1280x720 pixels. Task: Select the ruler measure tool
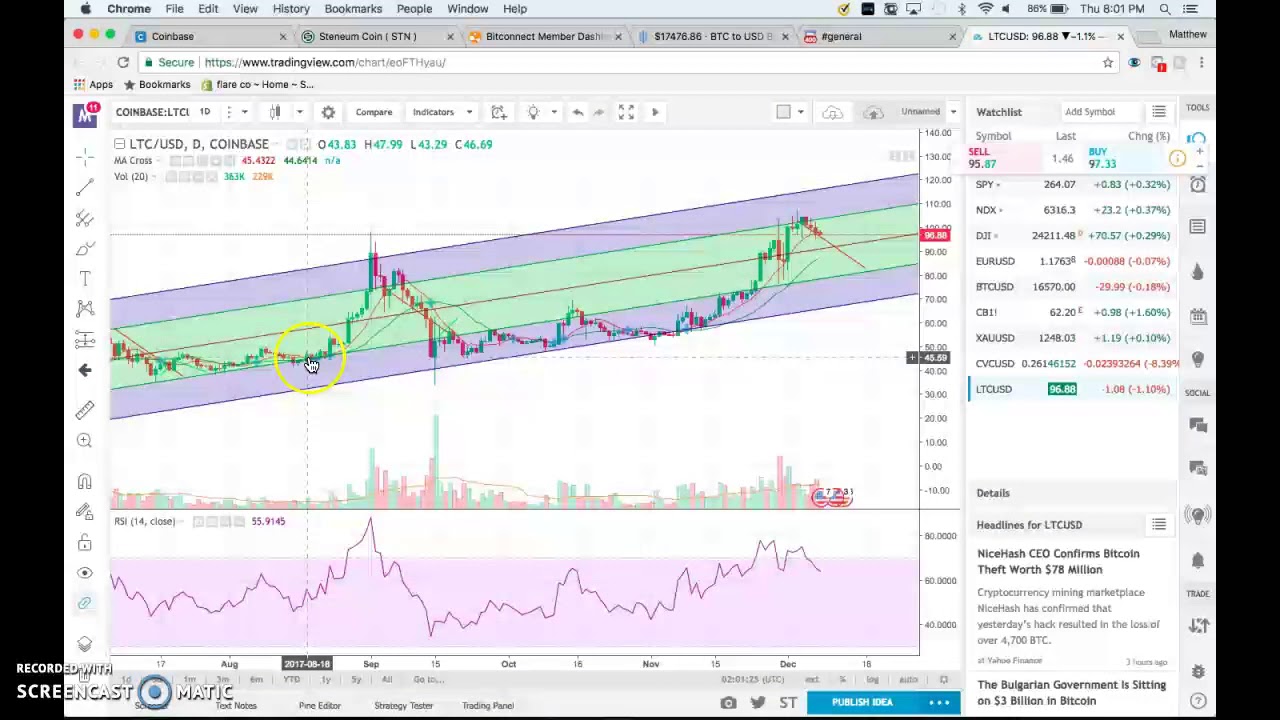[x=85, y=409]
